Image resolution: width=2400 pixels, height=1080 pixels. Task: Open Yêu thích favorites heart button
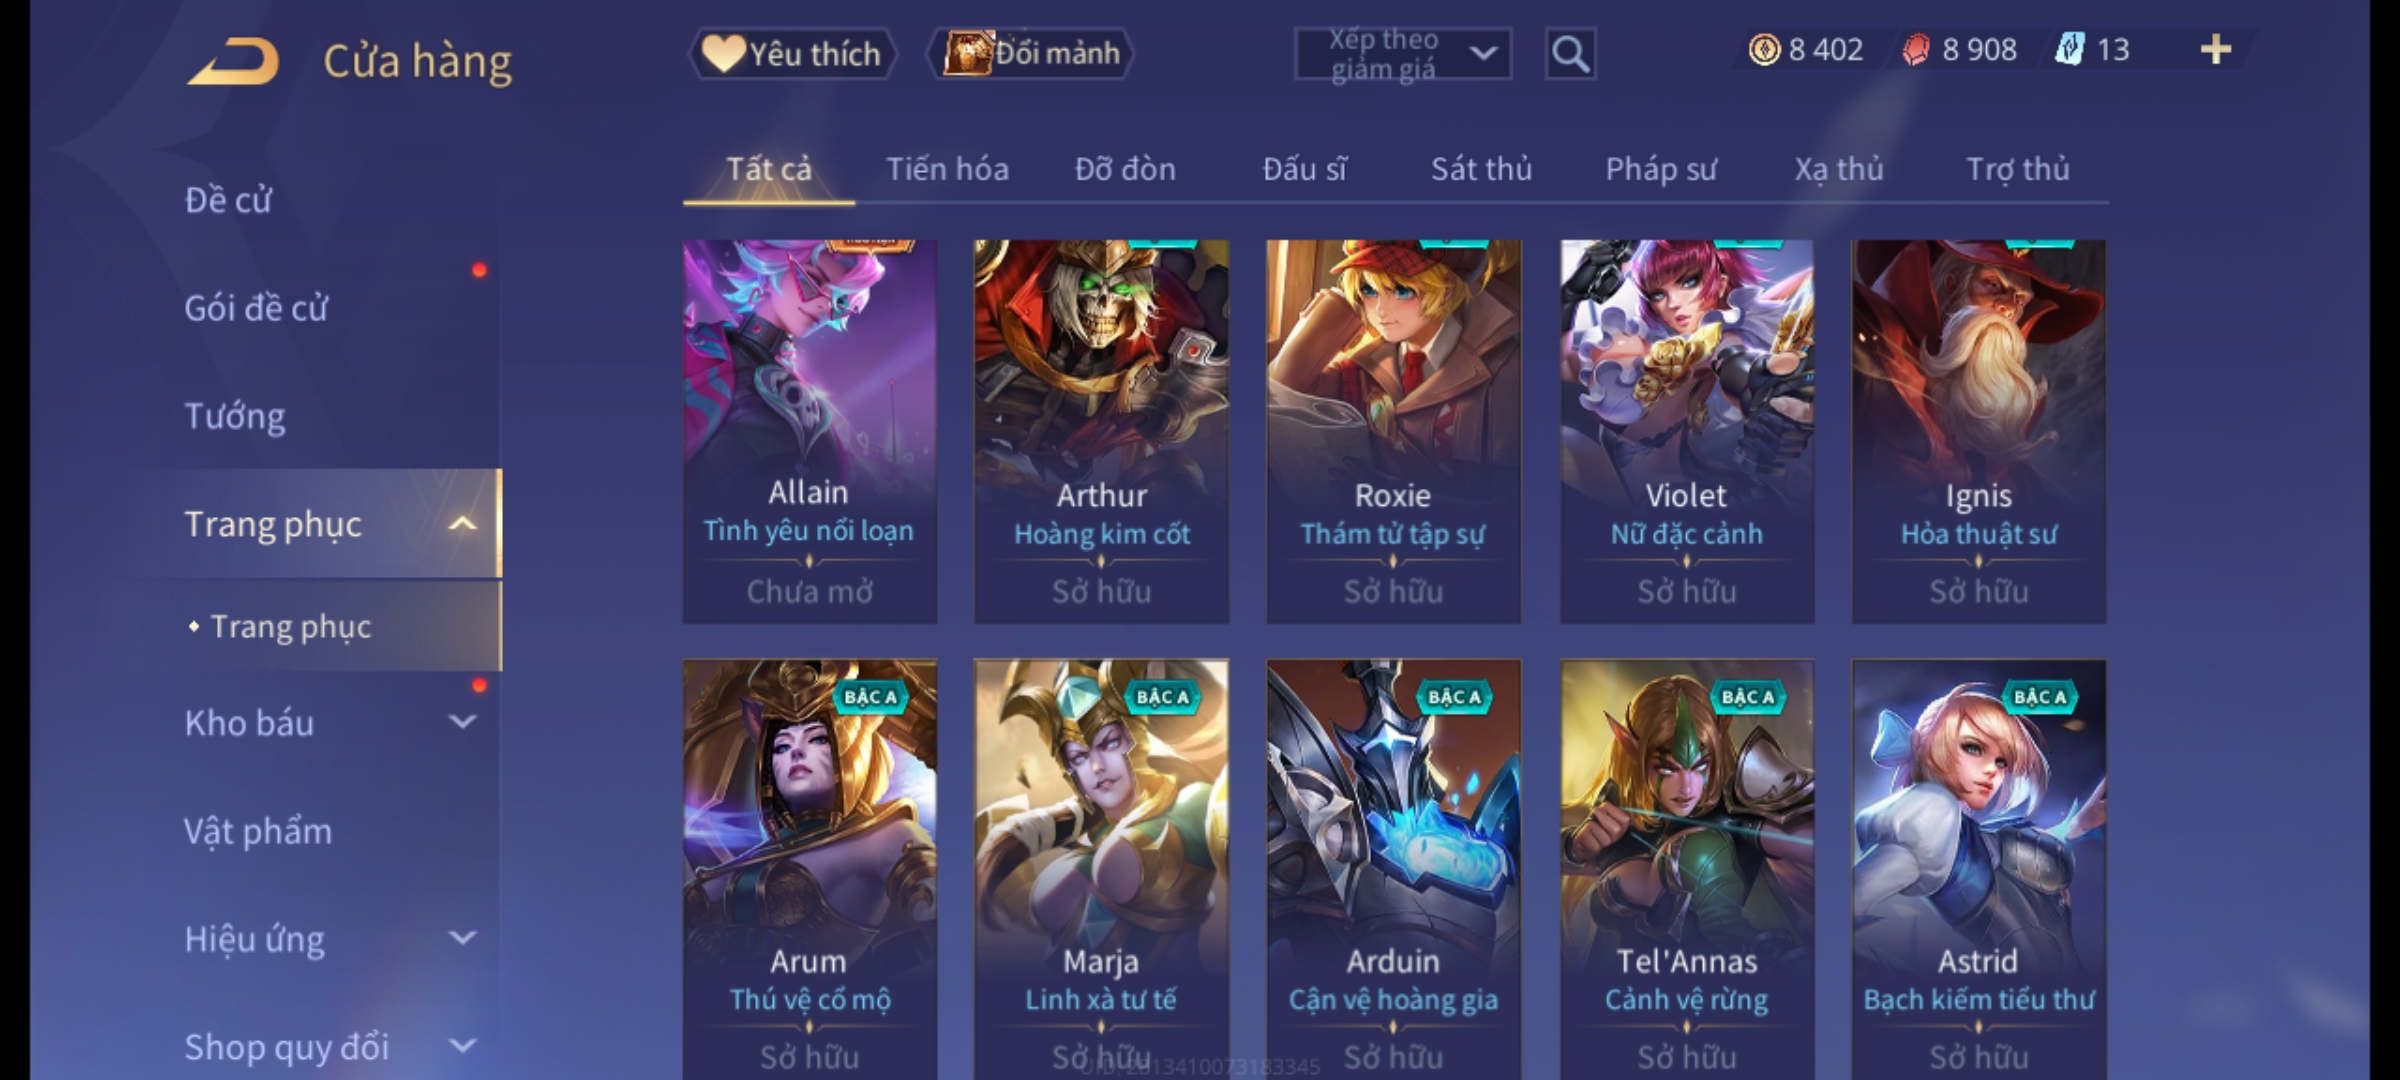click(x=792, y=54)
